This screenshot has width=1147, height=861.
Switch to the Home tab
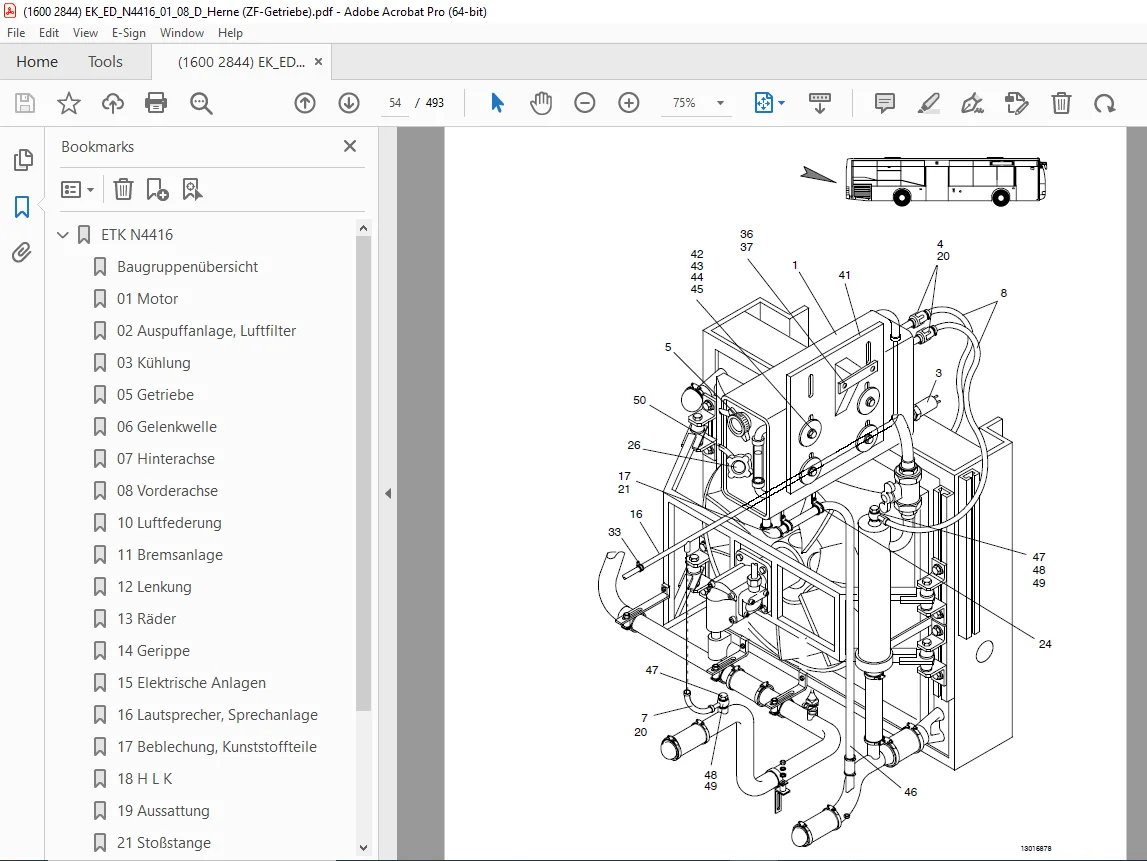click(x=37, y=62)
